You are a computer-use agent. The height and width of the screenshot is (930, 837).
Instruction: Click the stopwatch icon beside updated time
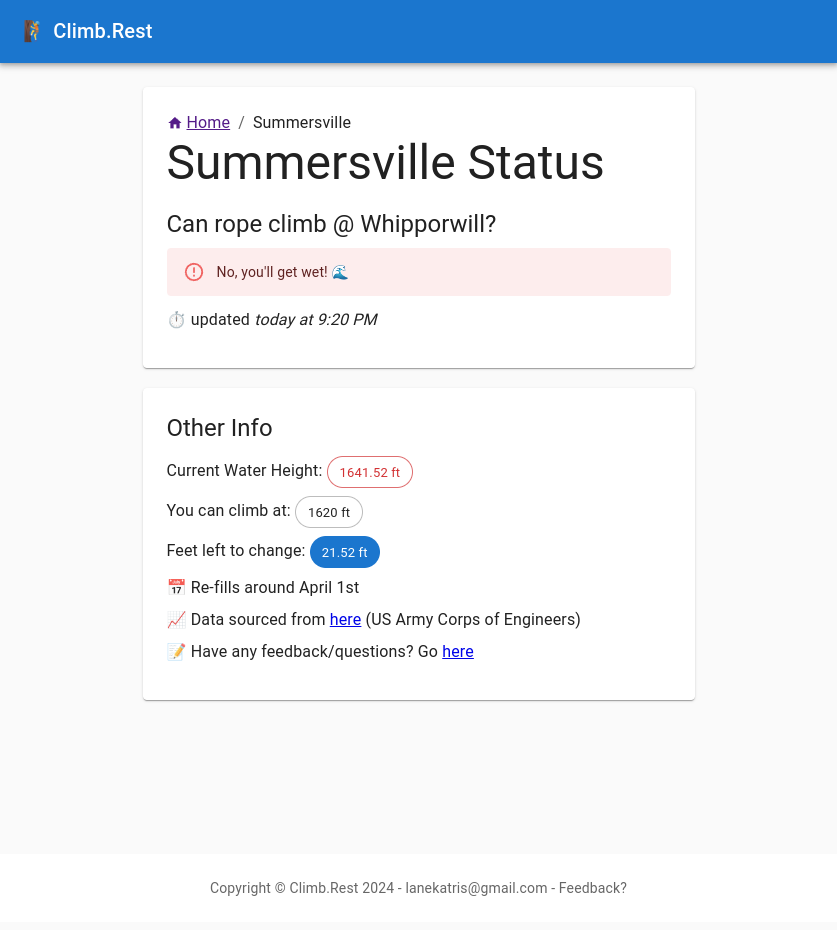point(176,320)
